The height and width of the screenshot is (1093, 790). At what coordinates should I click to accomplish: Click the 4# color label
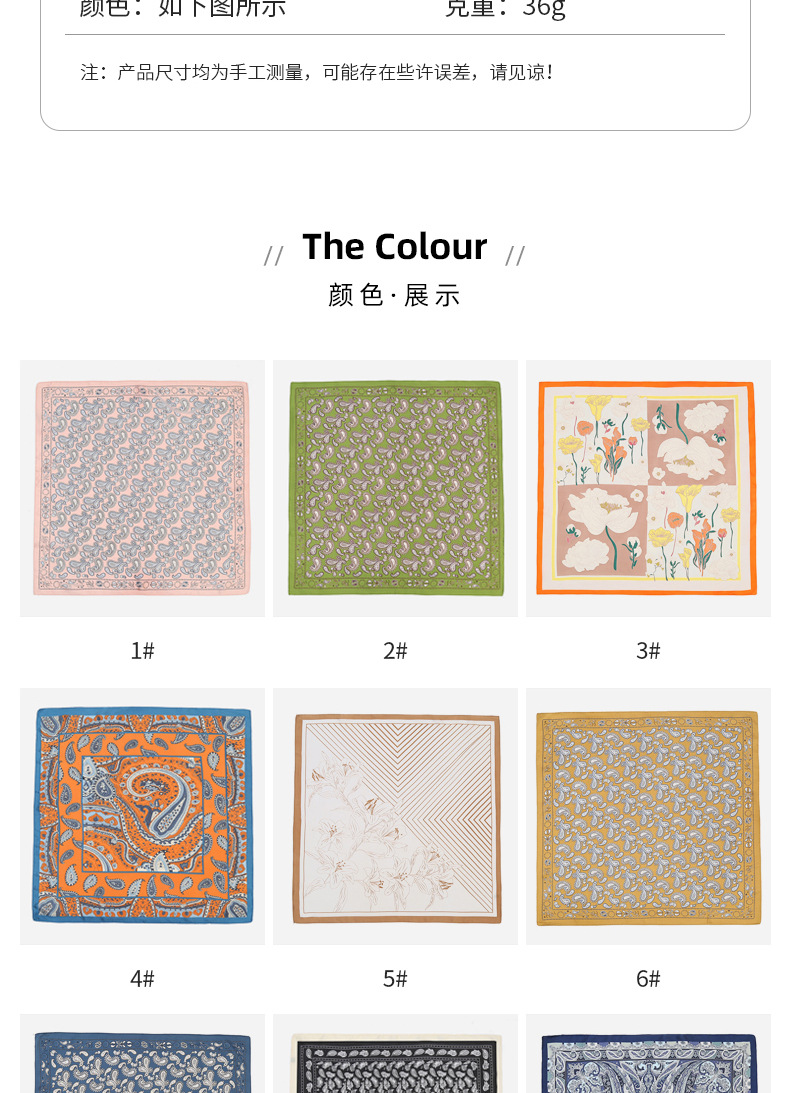coord(142,979)
